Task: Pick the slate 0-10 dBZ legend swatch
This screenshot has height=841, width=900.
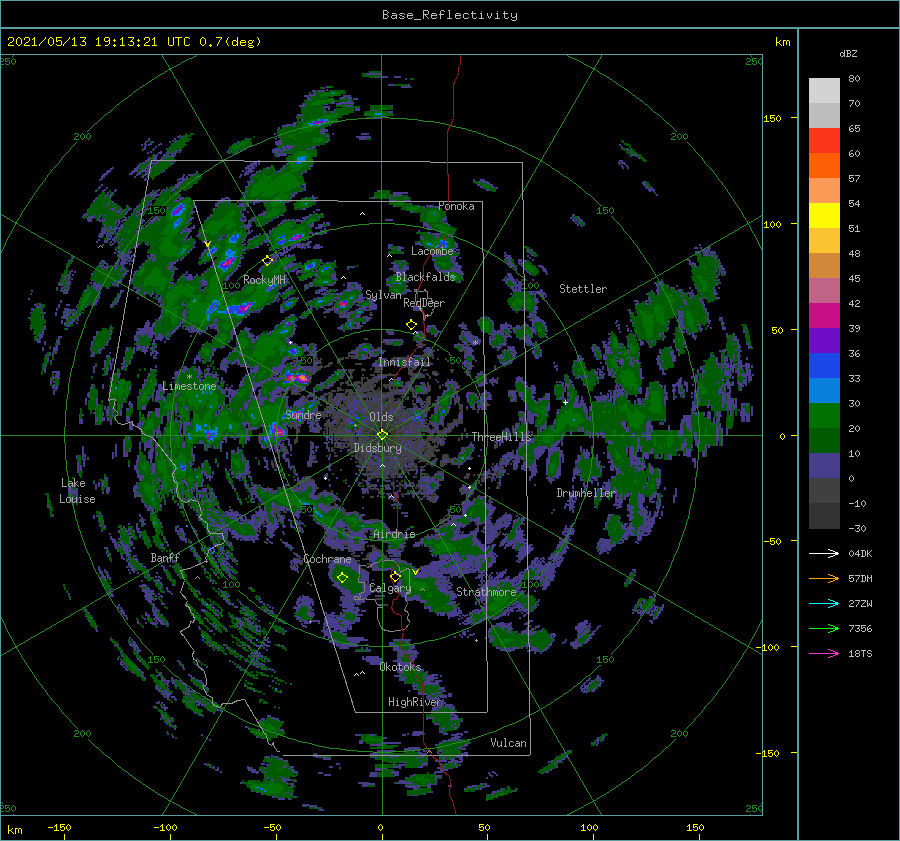Action: click(824, 466)
